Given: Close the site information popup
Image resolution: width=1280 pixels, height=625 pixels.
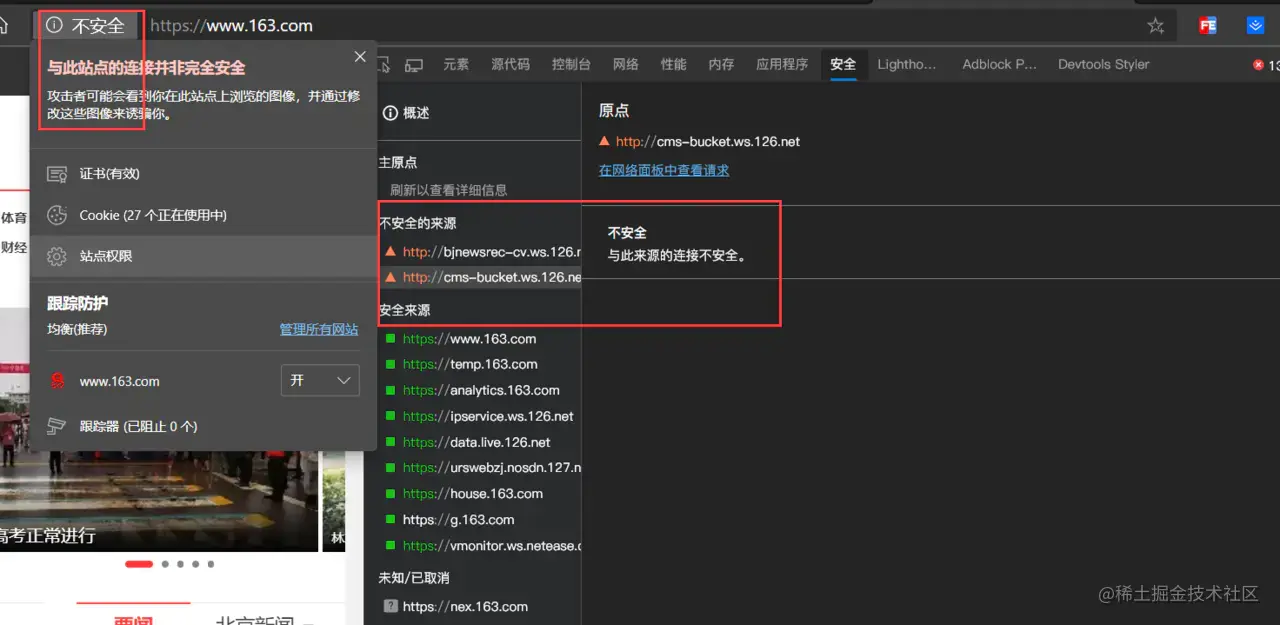Looking at the screenshot, I should (360, 57).
